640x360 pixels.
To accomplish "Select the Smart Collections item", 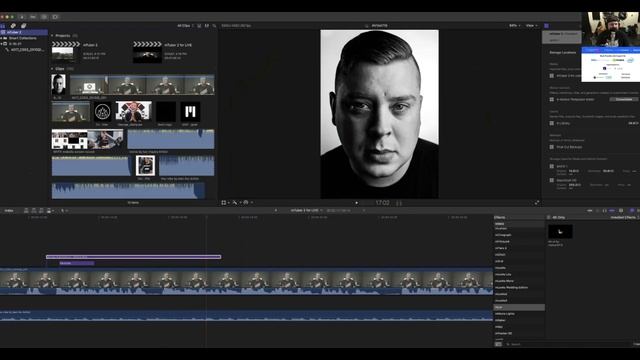I will click(22, 38).
